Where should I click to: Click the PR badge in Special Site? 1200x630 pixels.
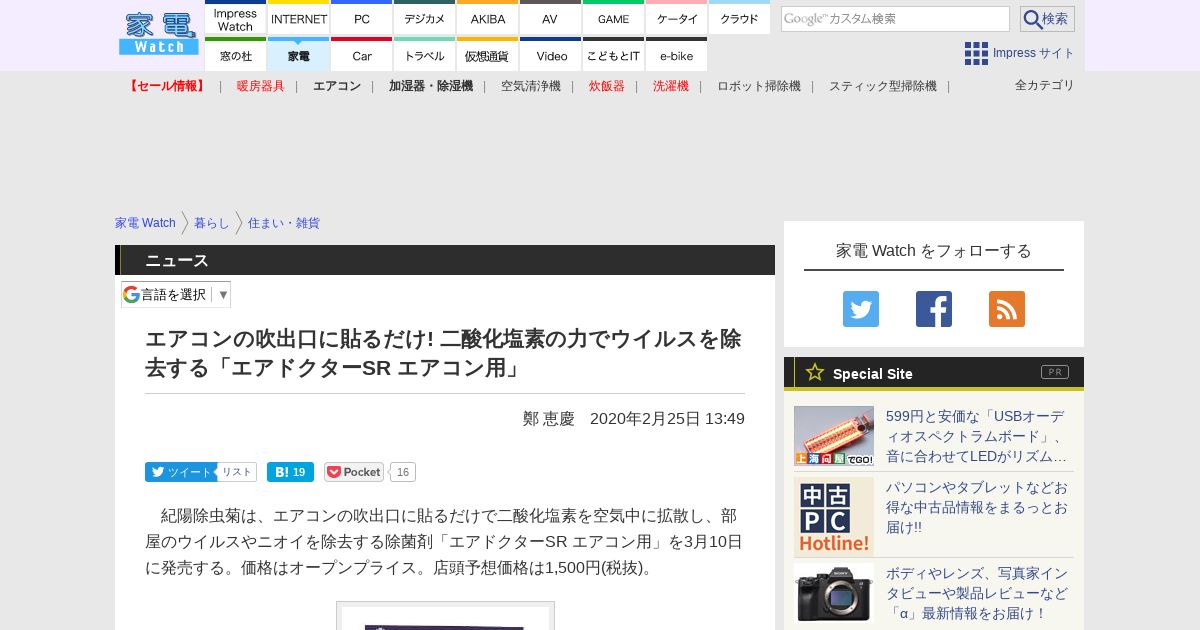1055,372
